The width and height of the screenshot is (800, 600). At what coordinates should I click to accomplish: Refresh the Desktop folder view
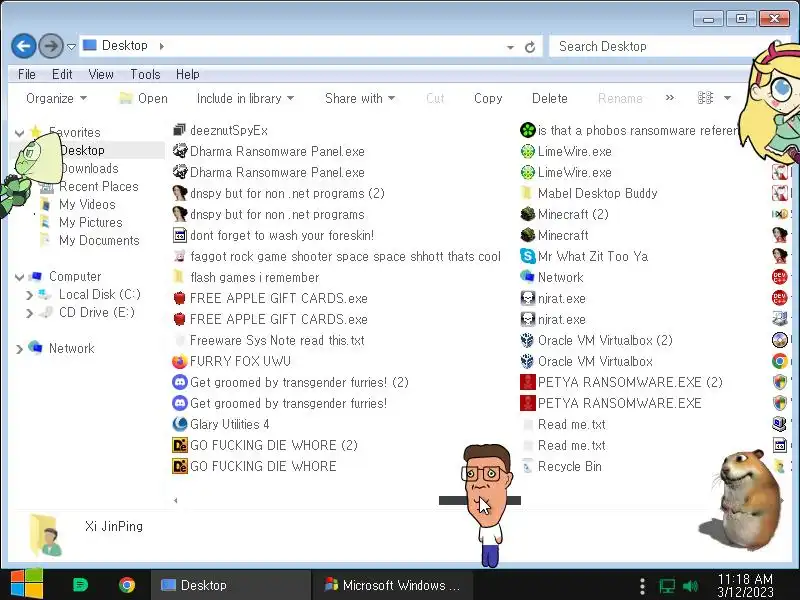(530, 47)
